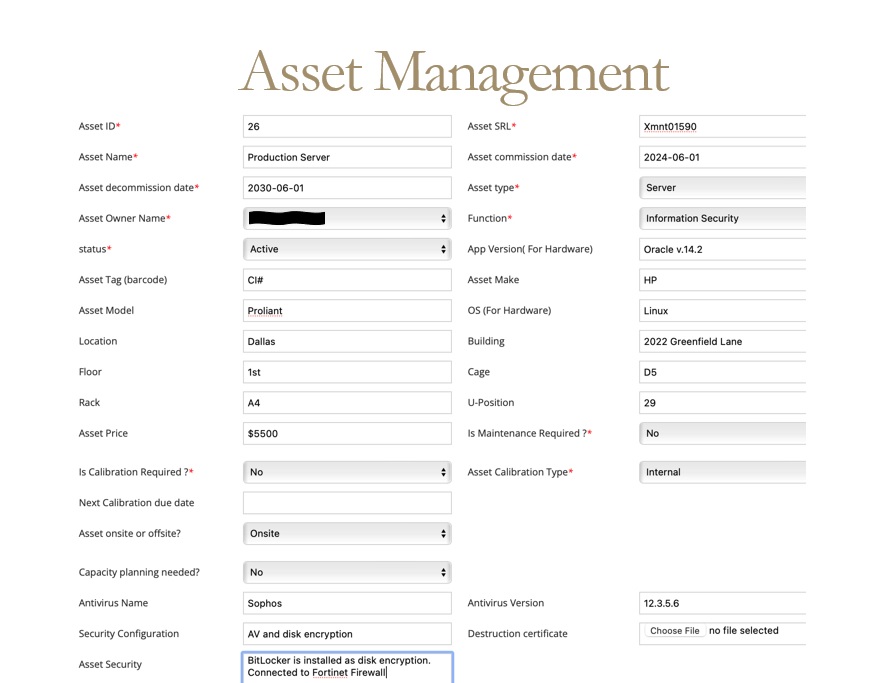Click the Asset ID input field
This screenshot has height=683, width=895.
[347, 127]
